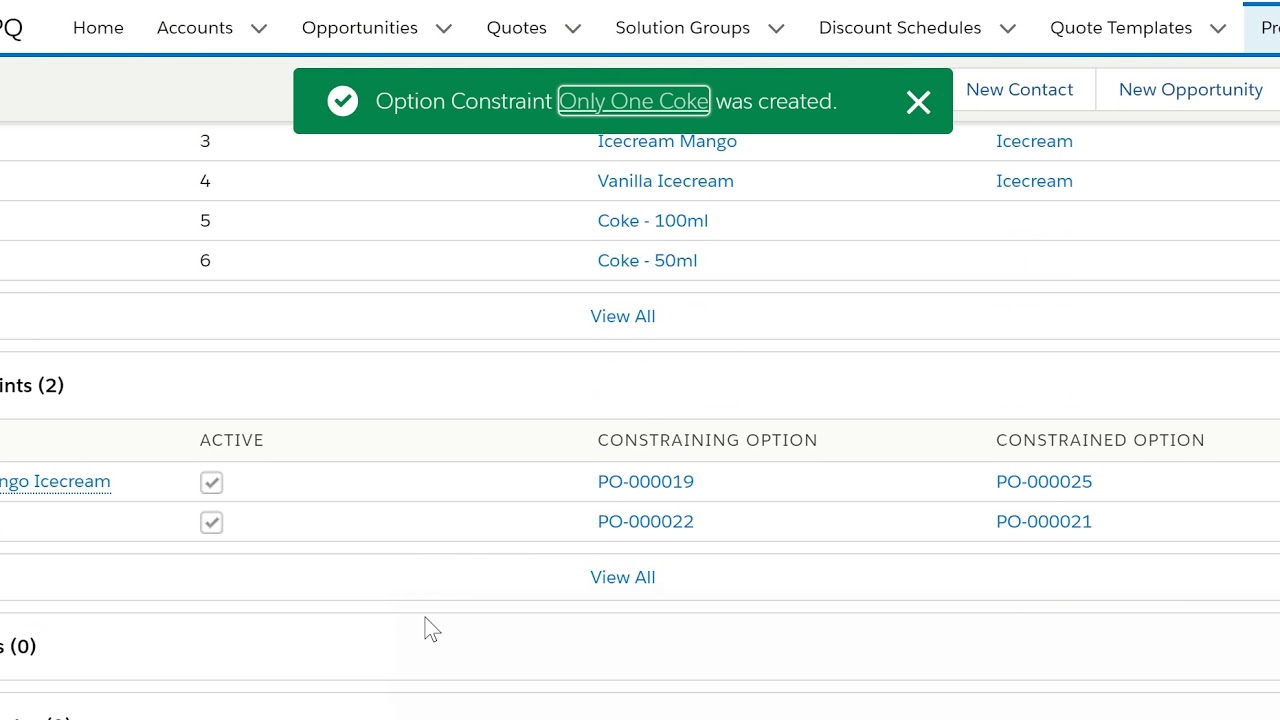Screen dimensions: 1280x720
Task: Click row number 5 cell
Action: (205, 221)
